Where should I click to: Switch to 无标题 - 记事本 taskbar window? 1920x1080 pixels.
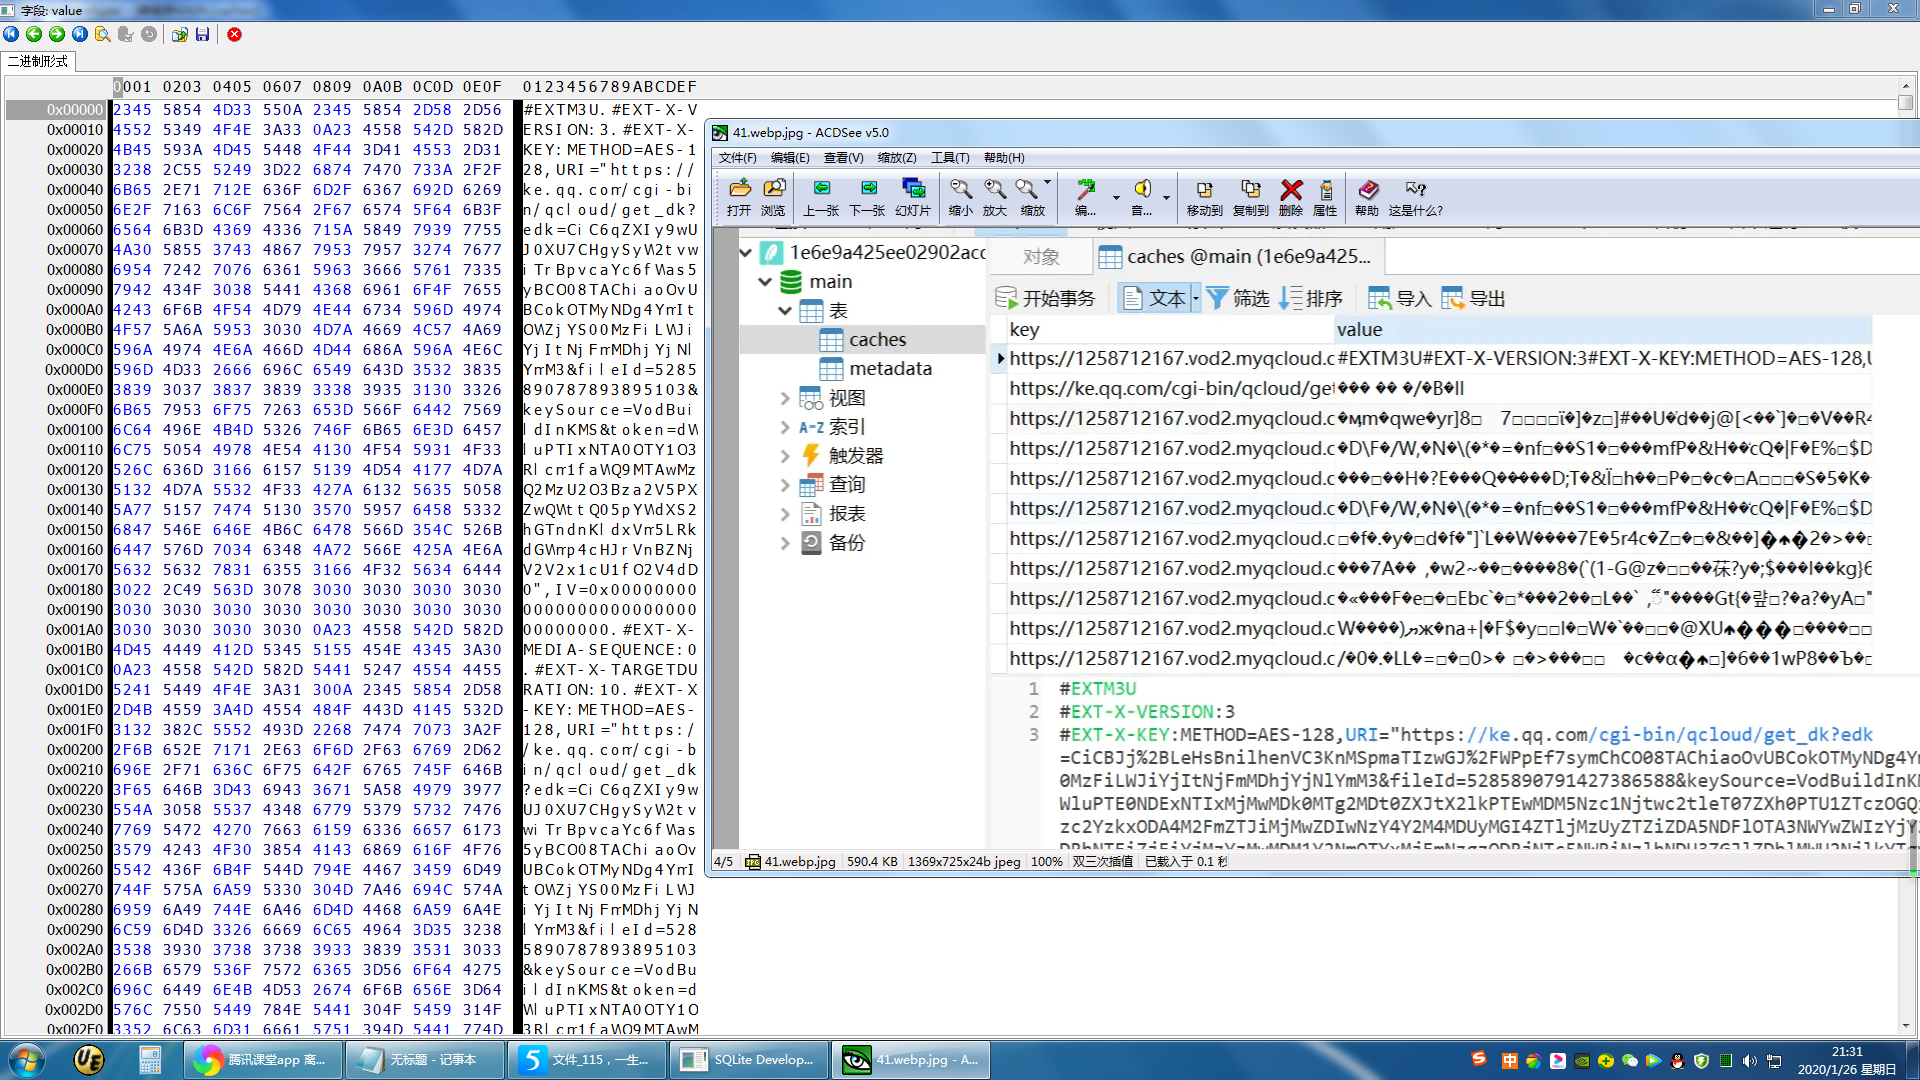[425, 1059]
